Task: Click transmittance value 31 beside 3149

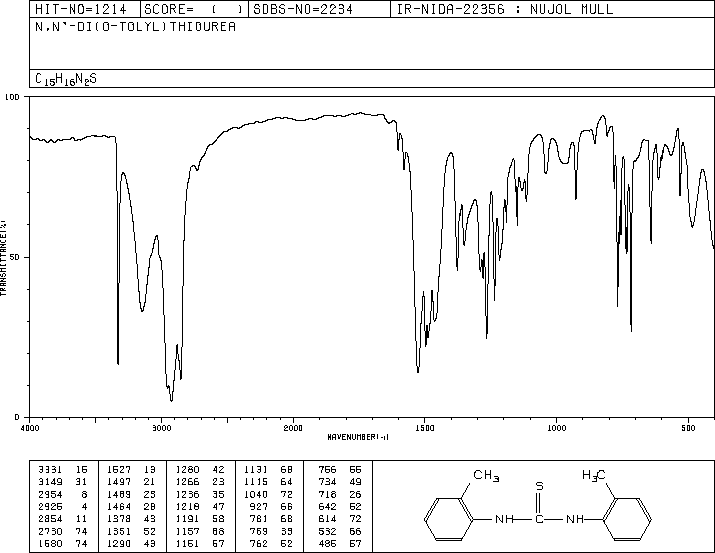Action: pos(81,482)
